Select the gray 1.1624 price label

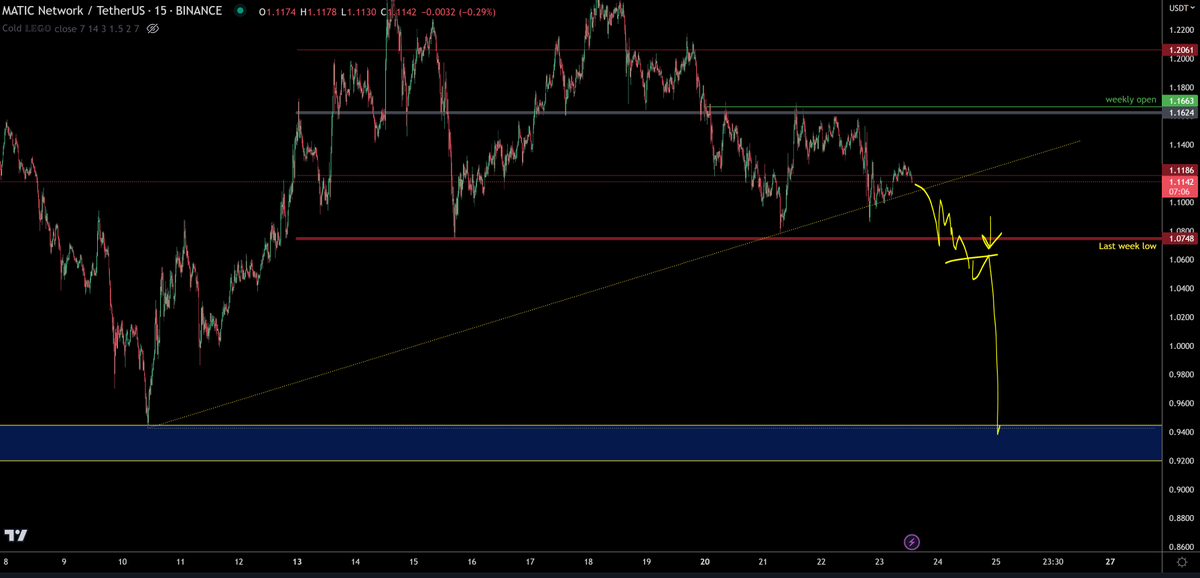point(1180,113)
